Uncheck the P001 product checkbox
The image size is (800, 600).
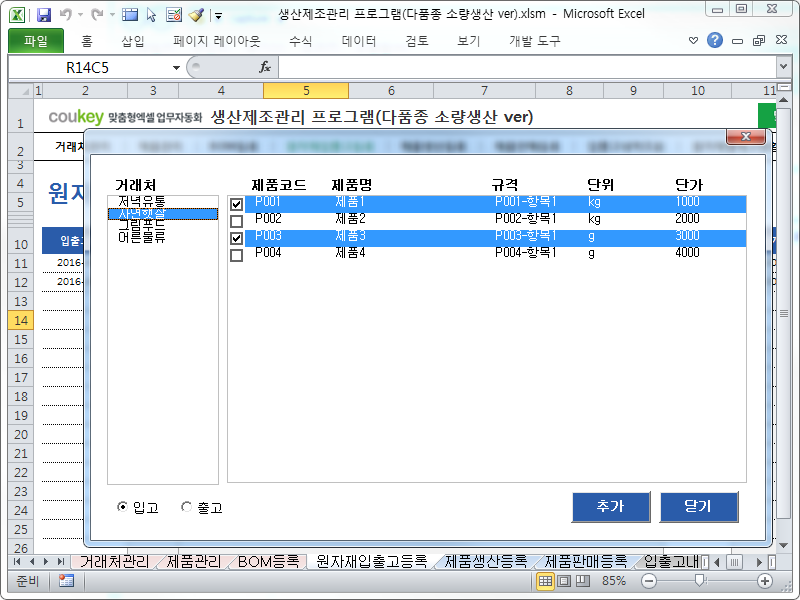(x=236, y=205)
